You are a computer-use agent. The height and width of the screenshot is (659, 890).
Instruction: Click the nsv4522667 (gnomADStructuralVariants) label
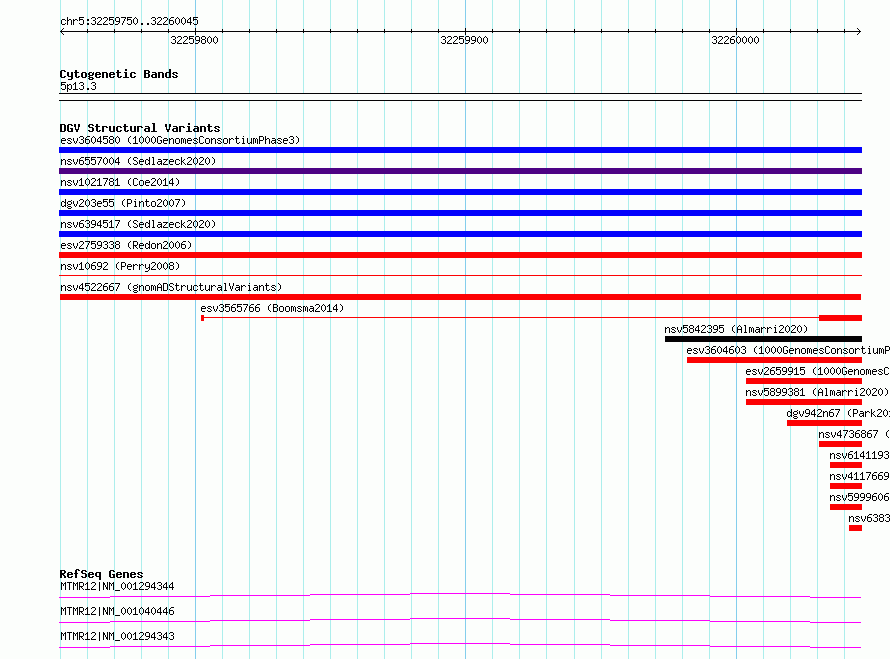pyautogui.click(x=171, y=287)
